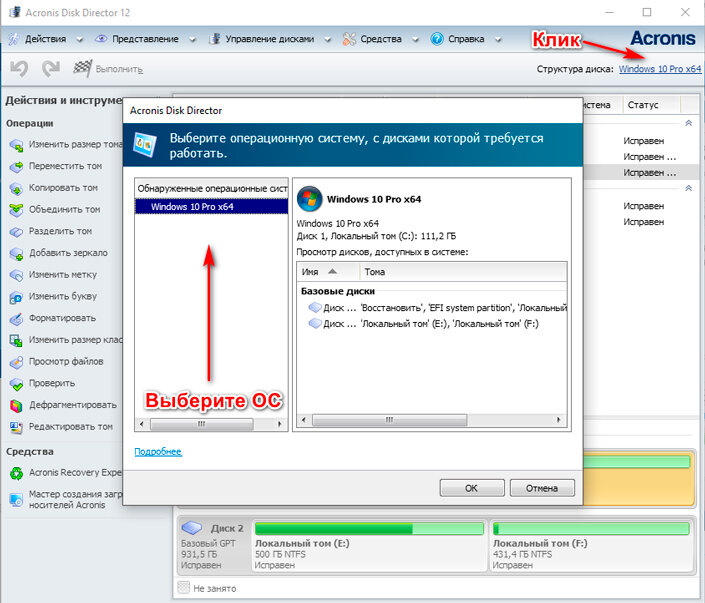Viewport: 705px width, 603px height.
Task: Click the Windows 10 Pro x64 disk structure link
Action: click(660, 69)
